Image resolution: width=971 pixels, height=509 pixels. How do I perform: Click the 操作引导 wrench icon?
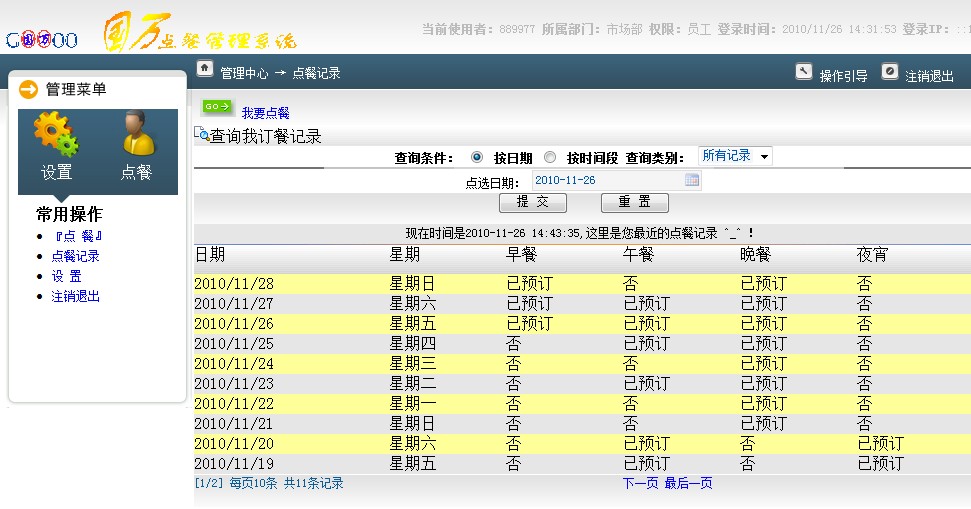click(804, 72)
